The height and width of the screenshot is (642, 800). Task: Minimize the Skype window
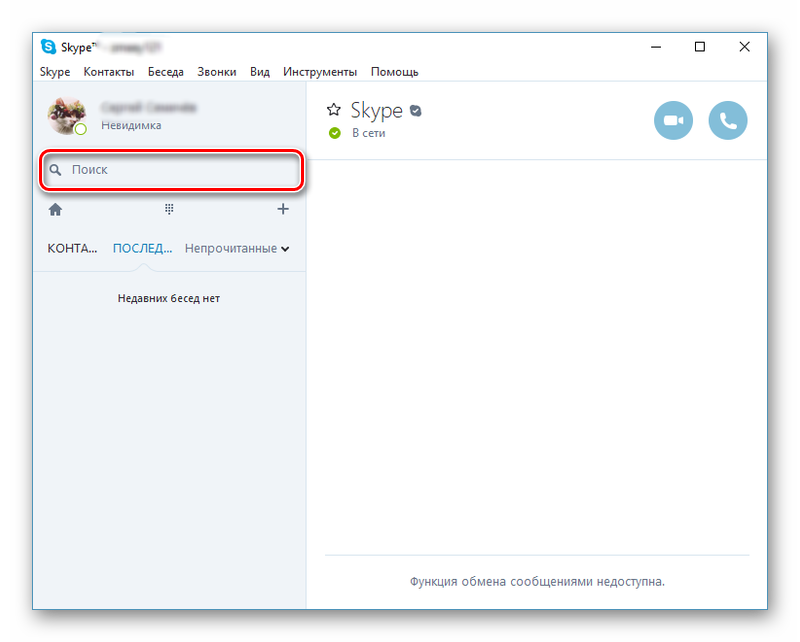(x=656, y=47)
